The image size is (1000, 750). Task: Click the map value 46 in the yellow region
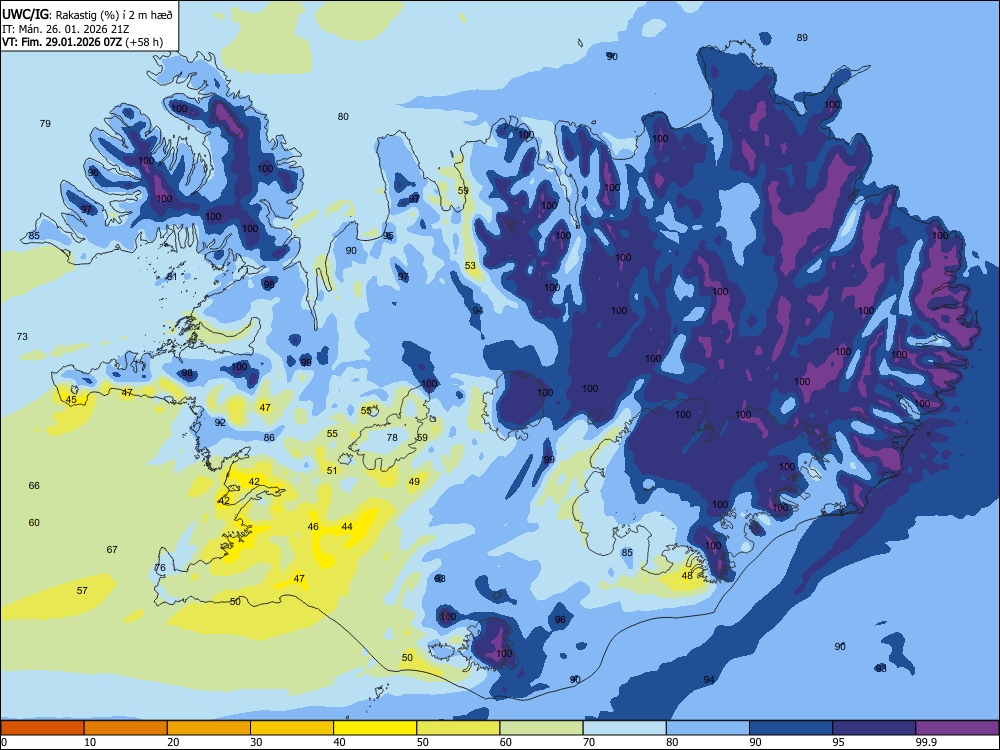click(x=313, y=526)
